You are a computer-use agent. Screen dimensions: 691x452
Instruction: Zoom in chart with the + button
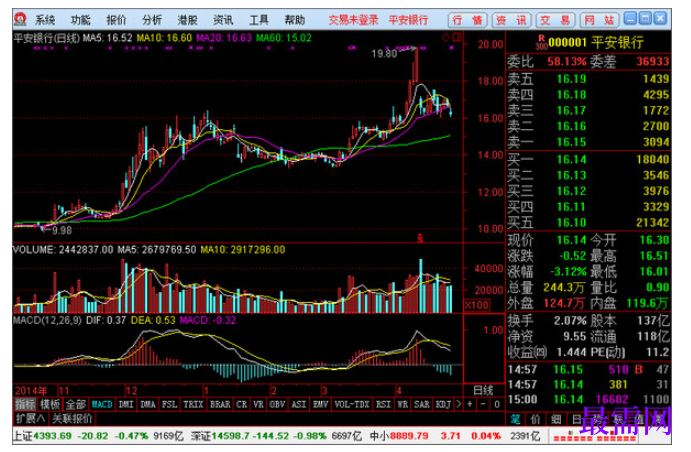coord(470,404)
